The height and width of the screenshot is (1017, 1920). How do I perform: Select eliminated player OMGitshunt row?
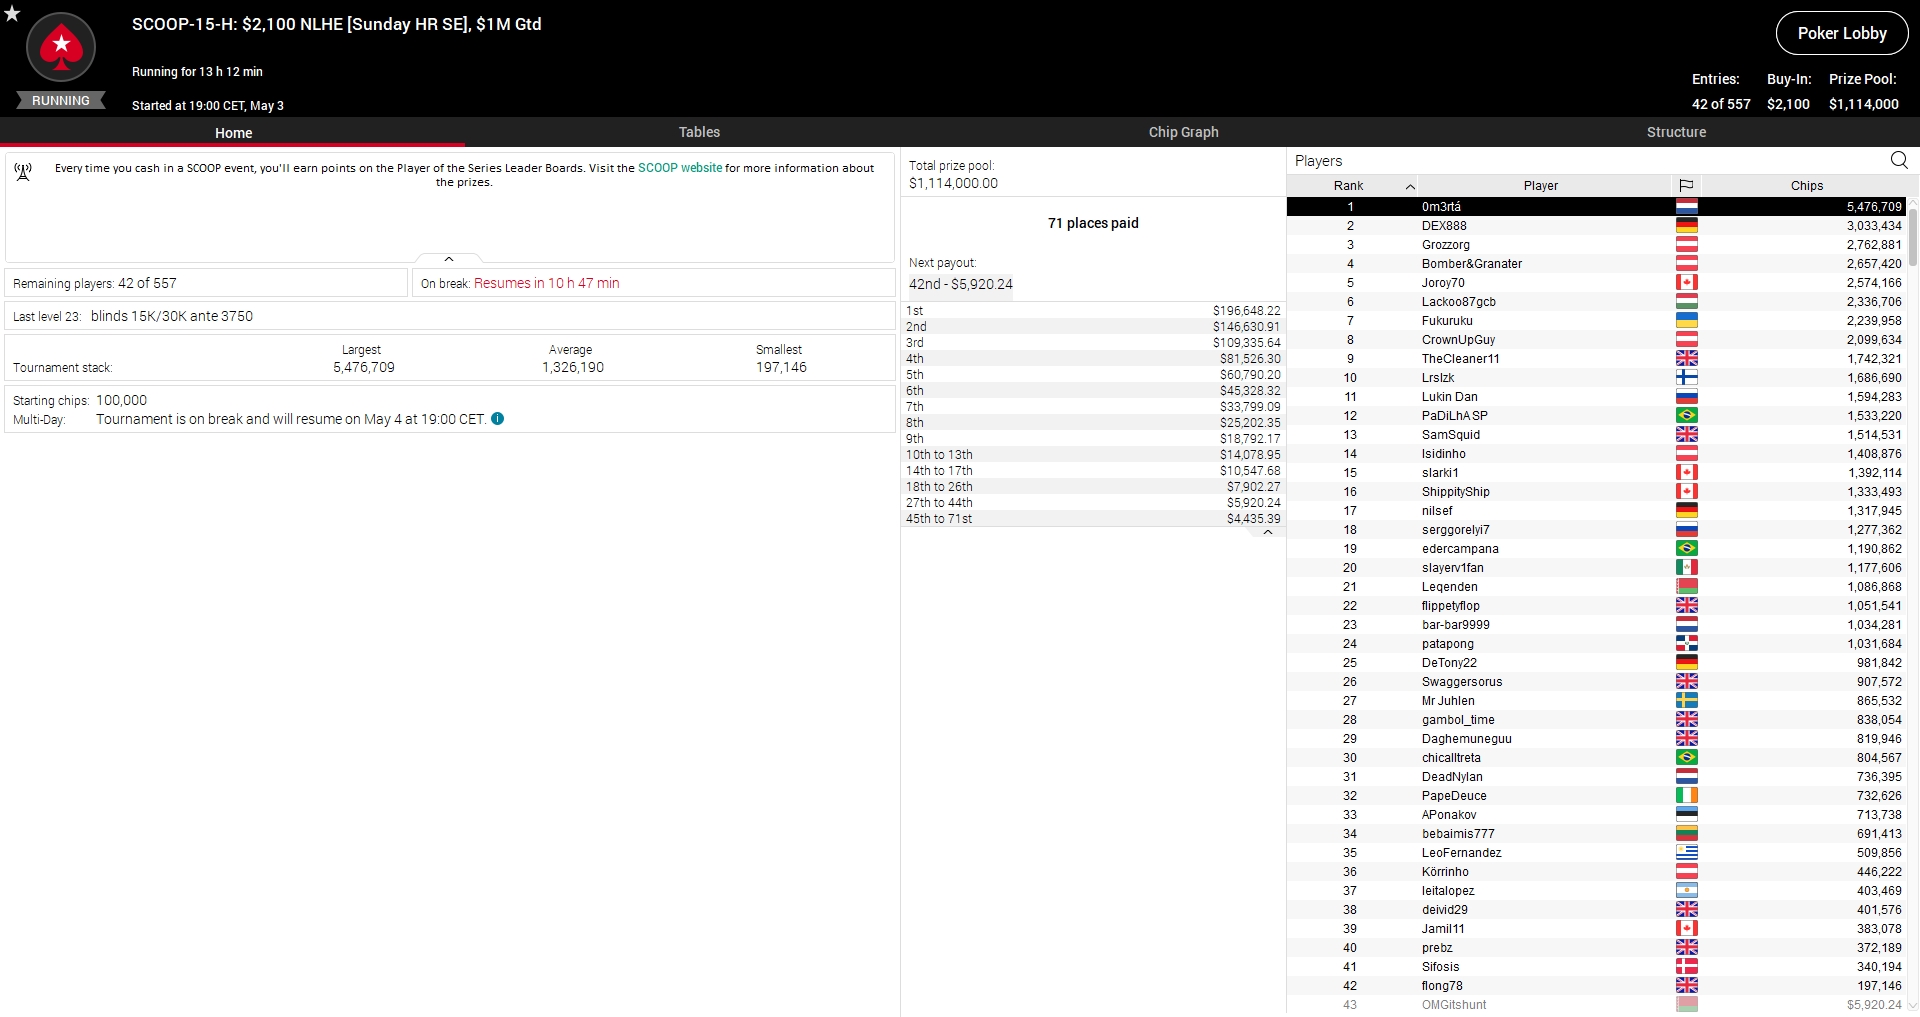[x=1596, y=1005]
